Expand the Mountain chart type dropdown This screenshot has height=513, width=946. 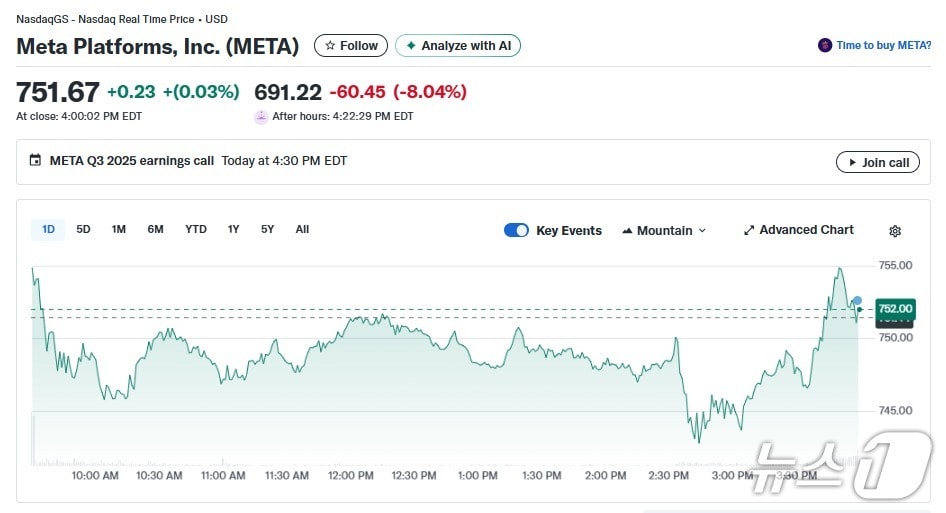pos(664,230)
